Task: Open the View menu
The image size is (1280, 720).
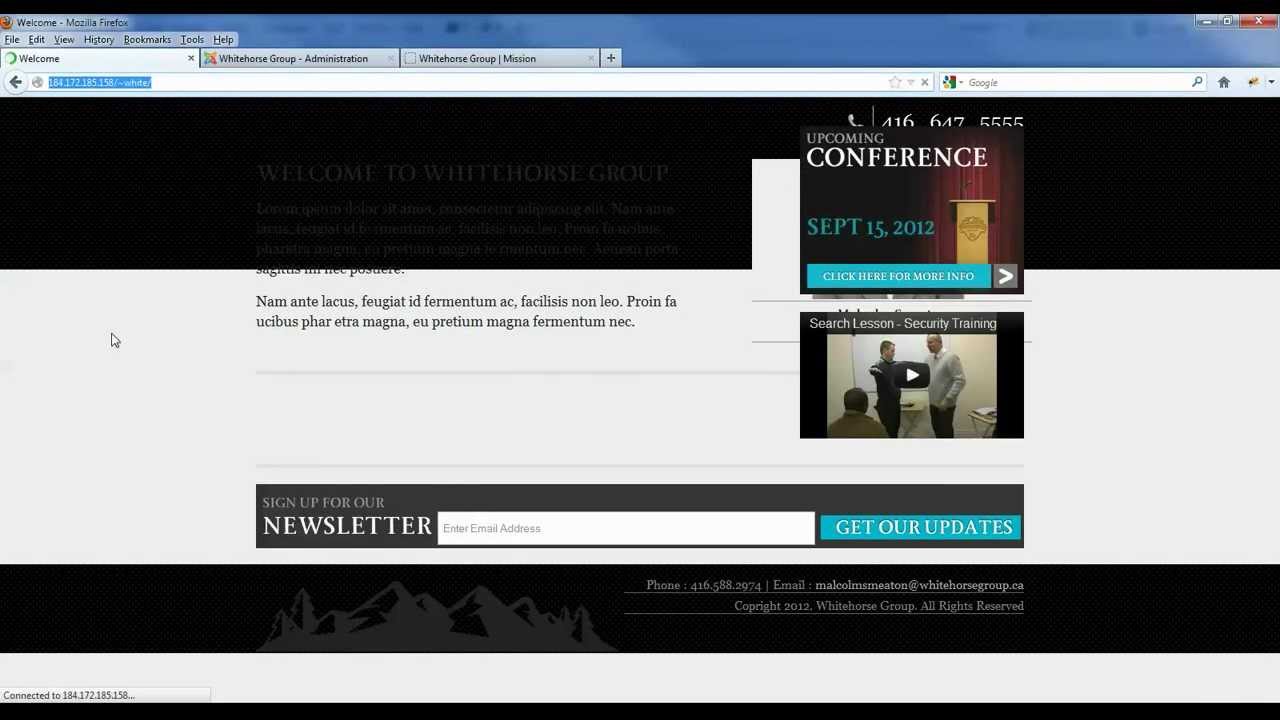Action: 64,40
